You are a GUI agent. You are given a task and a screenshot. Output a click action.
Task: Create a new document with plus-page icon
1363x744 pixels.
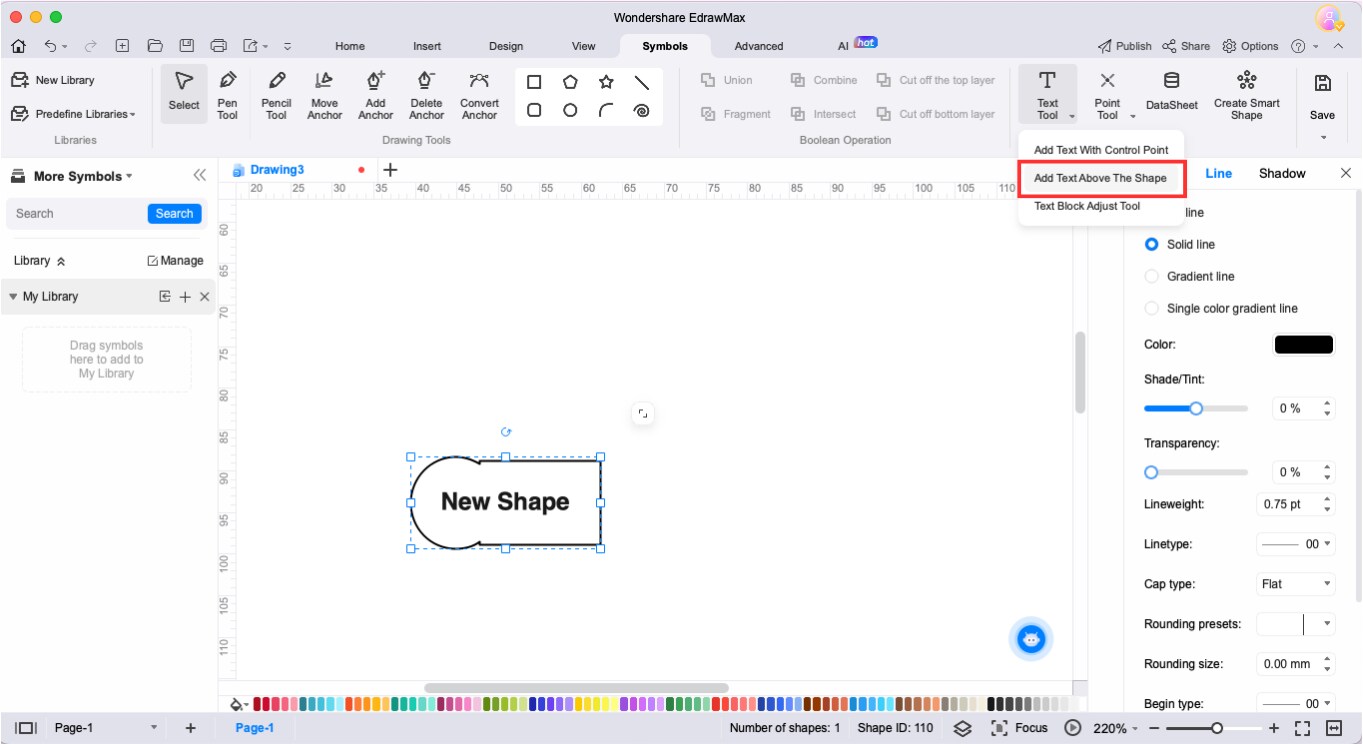coord(122,46)
